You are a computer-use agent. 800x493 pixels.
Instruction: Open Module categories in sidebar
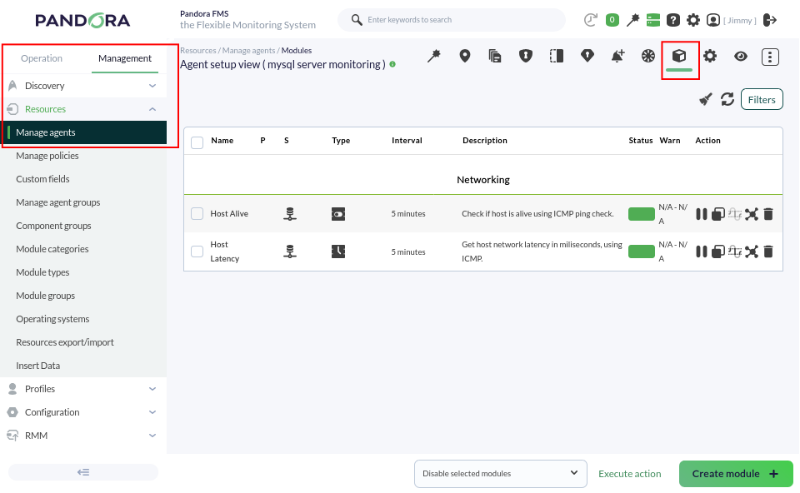click(x=52, y=249)
